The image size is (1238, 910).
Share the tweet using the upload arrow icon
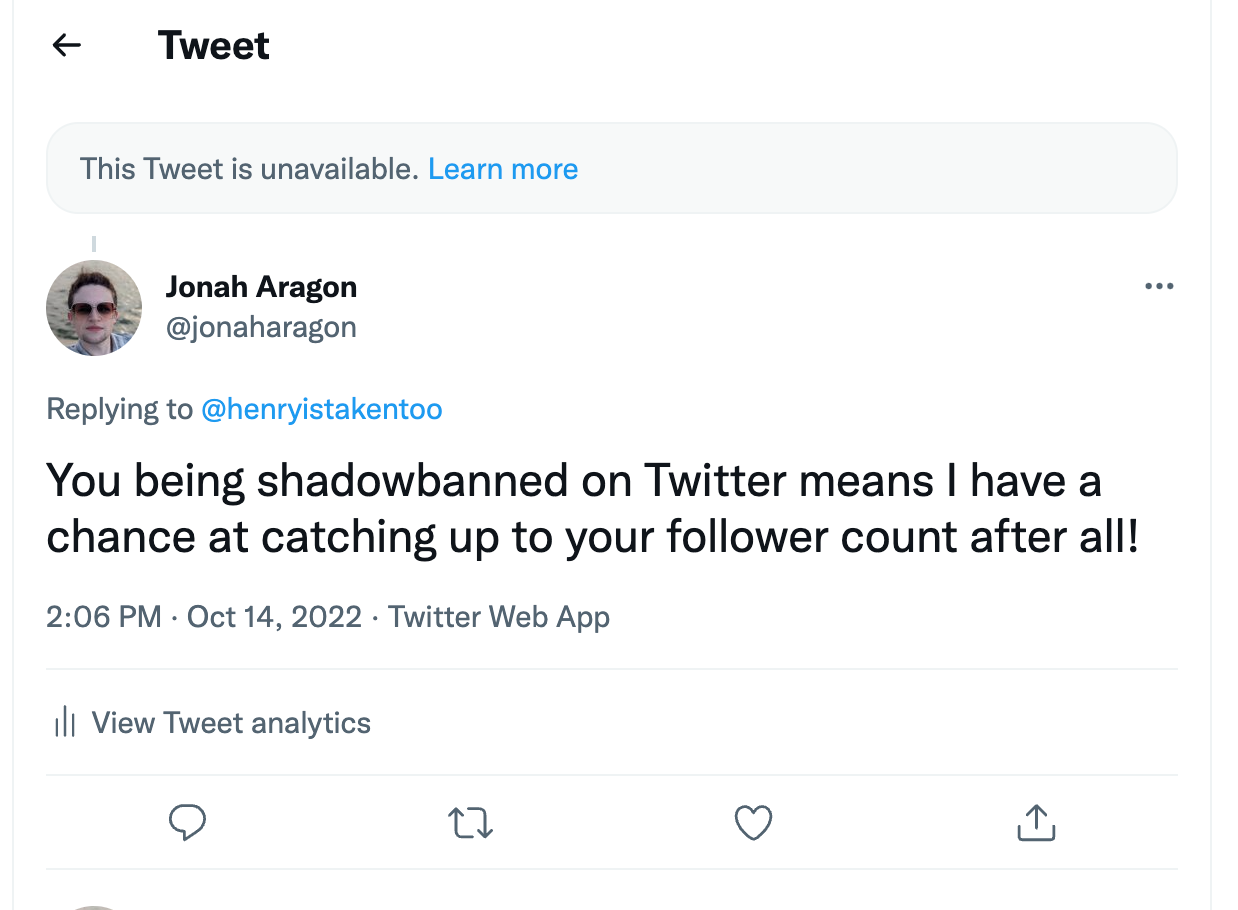(1036, 822)
